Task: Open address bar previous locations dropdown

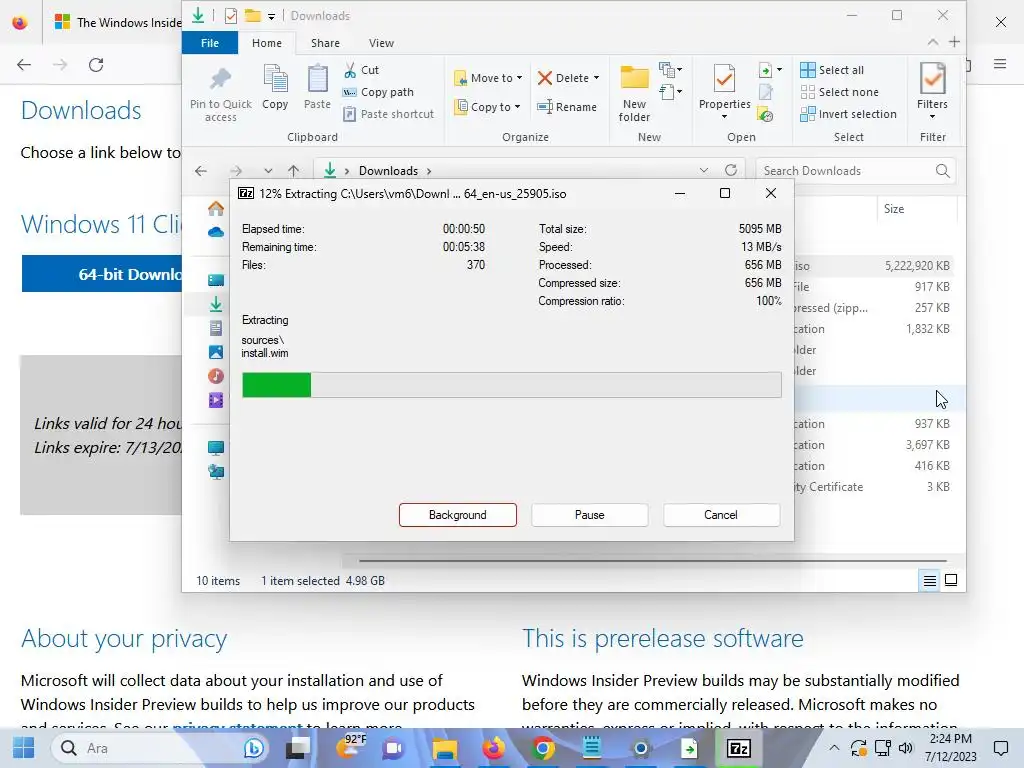Action: pyautogui.click(x=703, y=170)
